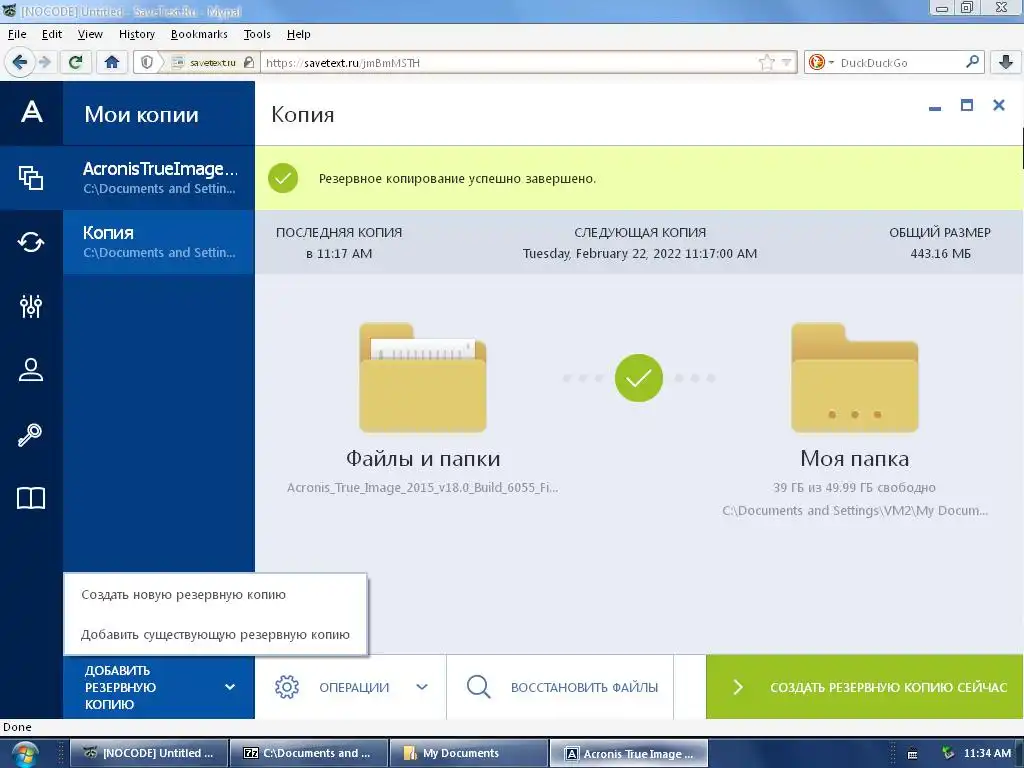Click the 443.16 МБ total size value

[940, 253]
